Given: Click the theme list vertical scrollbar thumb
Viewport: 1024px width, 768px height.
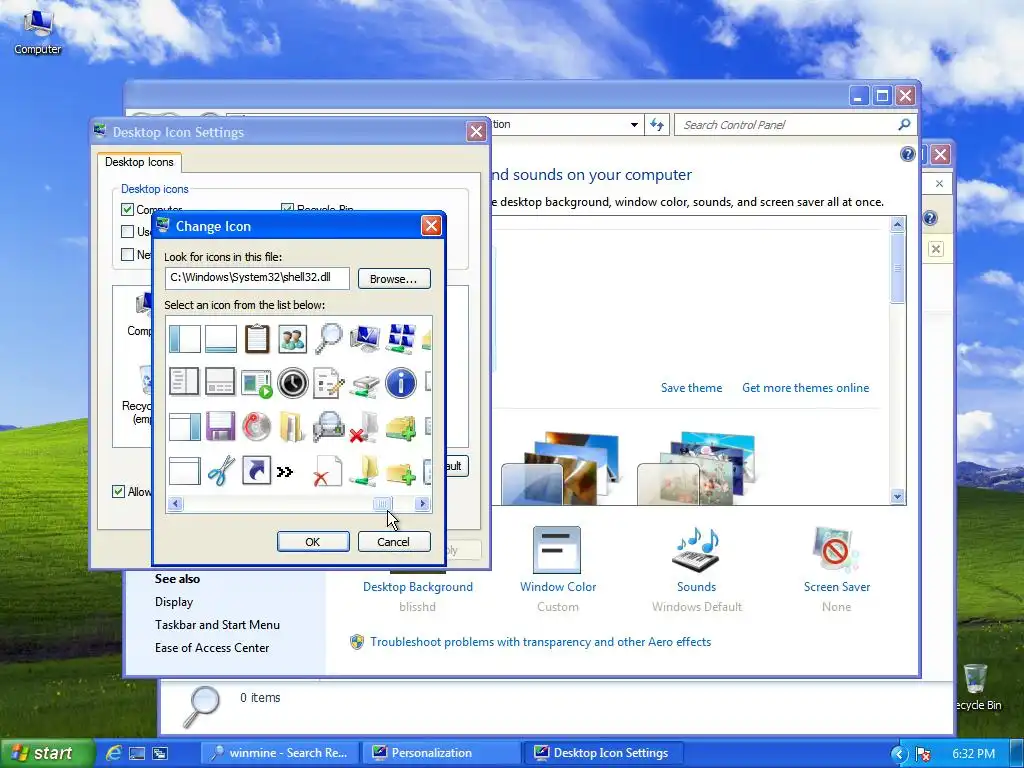Looking at the screenshot, I should [x=897, y=268].
